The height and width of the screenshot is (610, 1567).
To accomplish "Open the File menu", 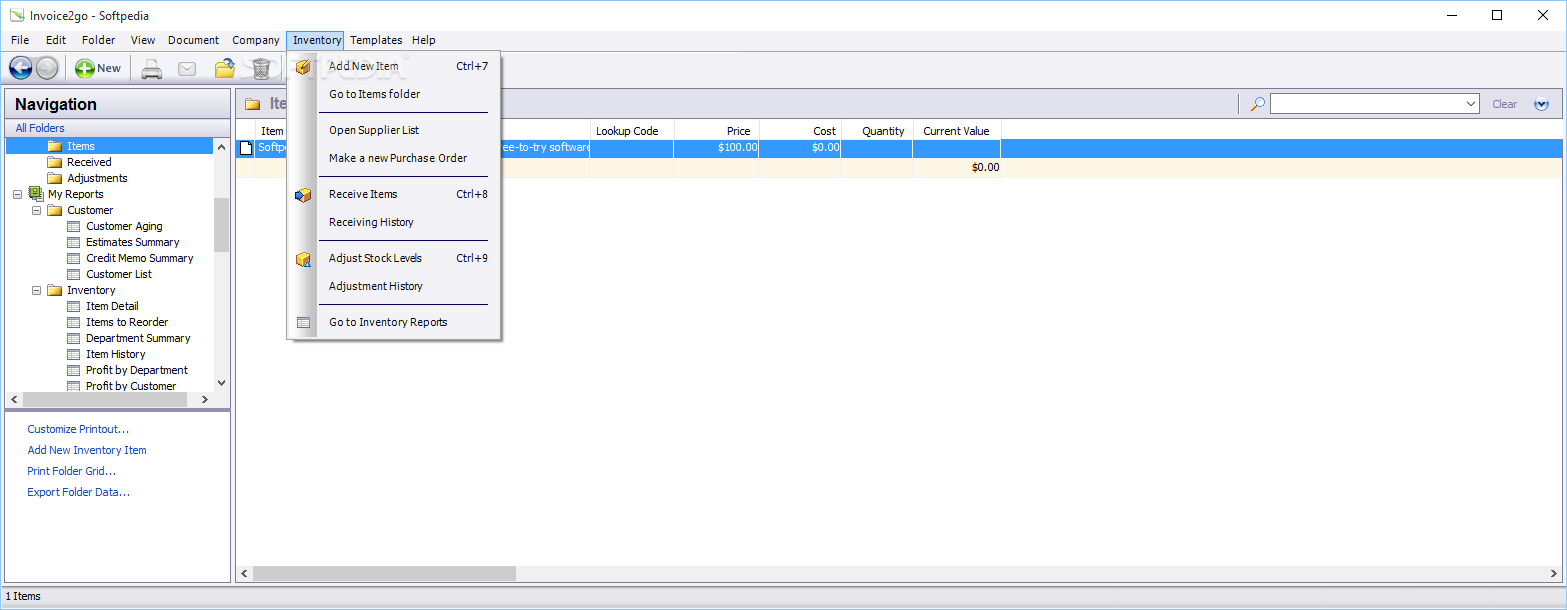I will pos(20,40).
